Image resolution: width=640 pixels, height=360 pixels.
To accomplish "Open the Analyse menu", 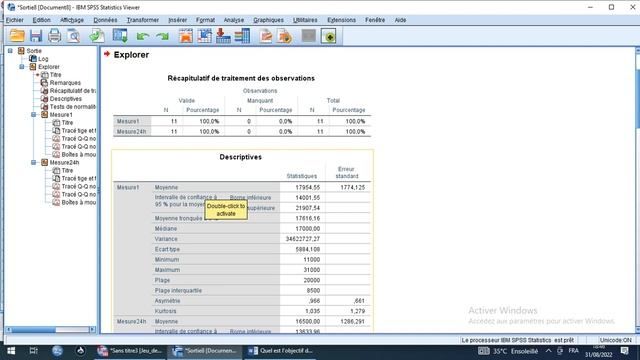I will tap(234, 20).
